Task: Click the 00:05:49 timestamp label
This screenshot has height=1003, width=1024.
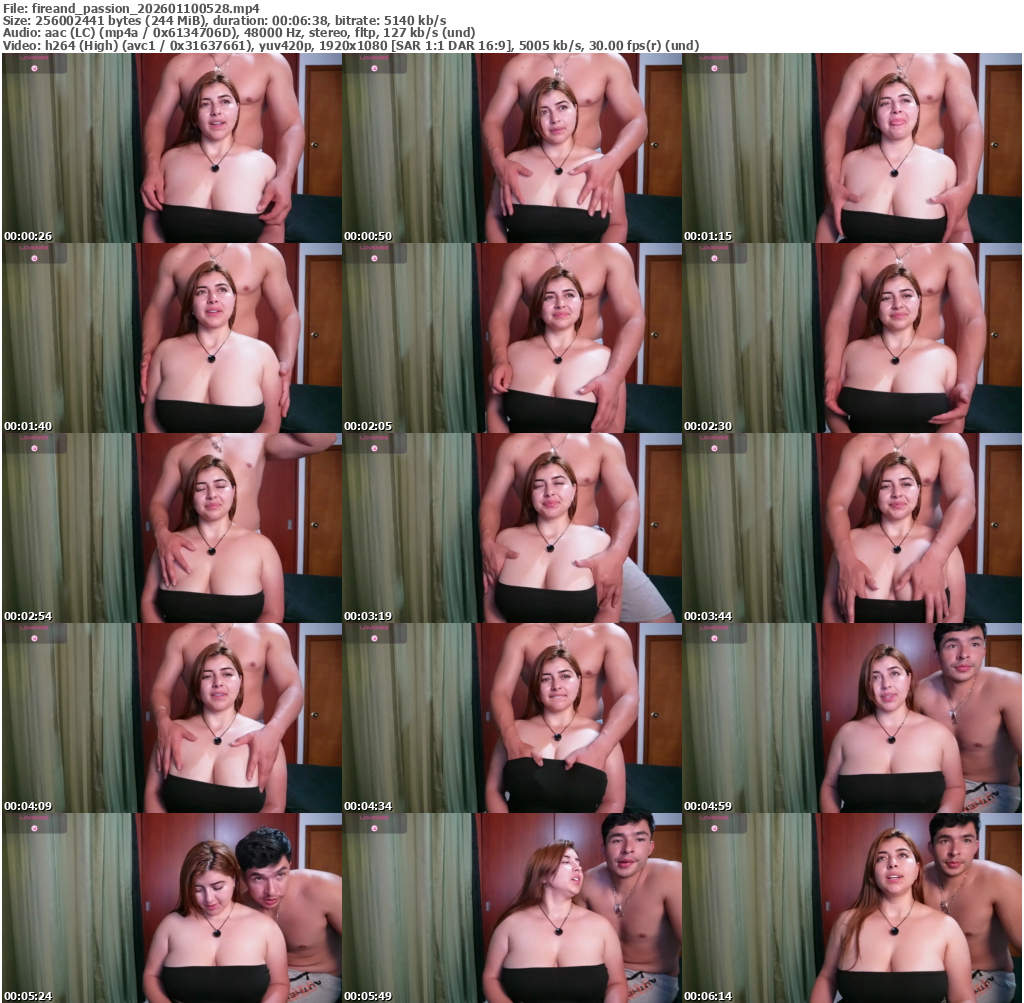Action: pos(368,996)
